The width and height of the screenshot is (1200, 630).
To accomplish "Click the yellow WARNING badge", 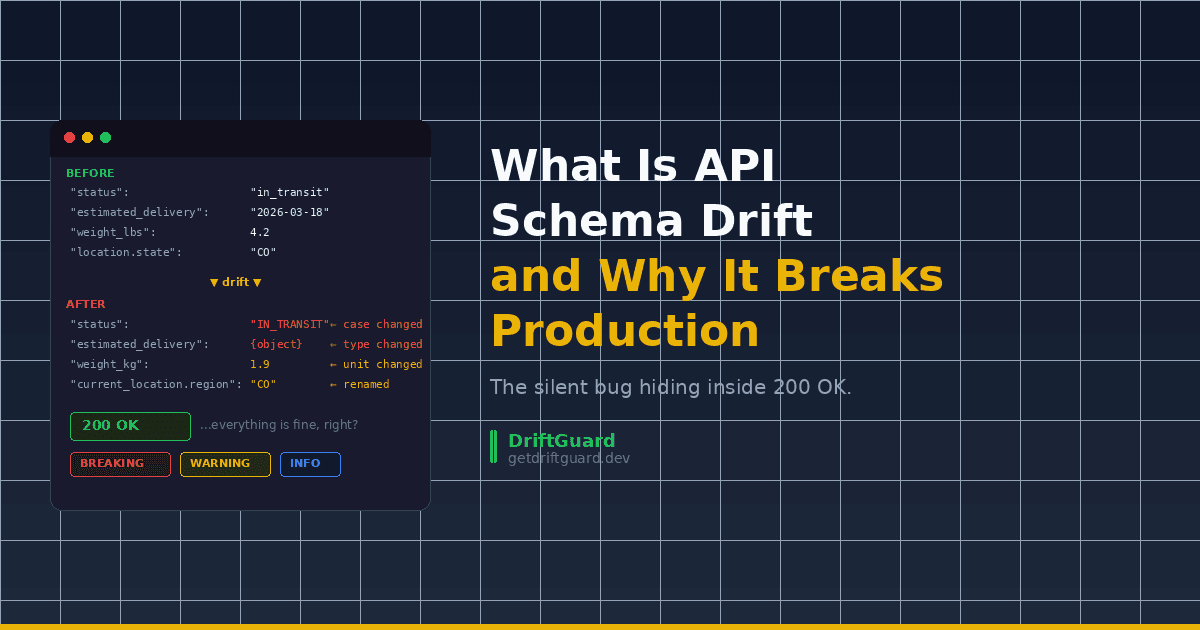I will (x=225, y=464).
